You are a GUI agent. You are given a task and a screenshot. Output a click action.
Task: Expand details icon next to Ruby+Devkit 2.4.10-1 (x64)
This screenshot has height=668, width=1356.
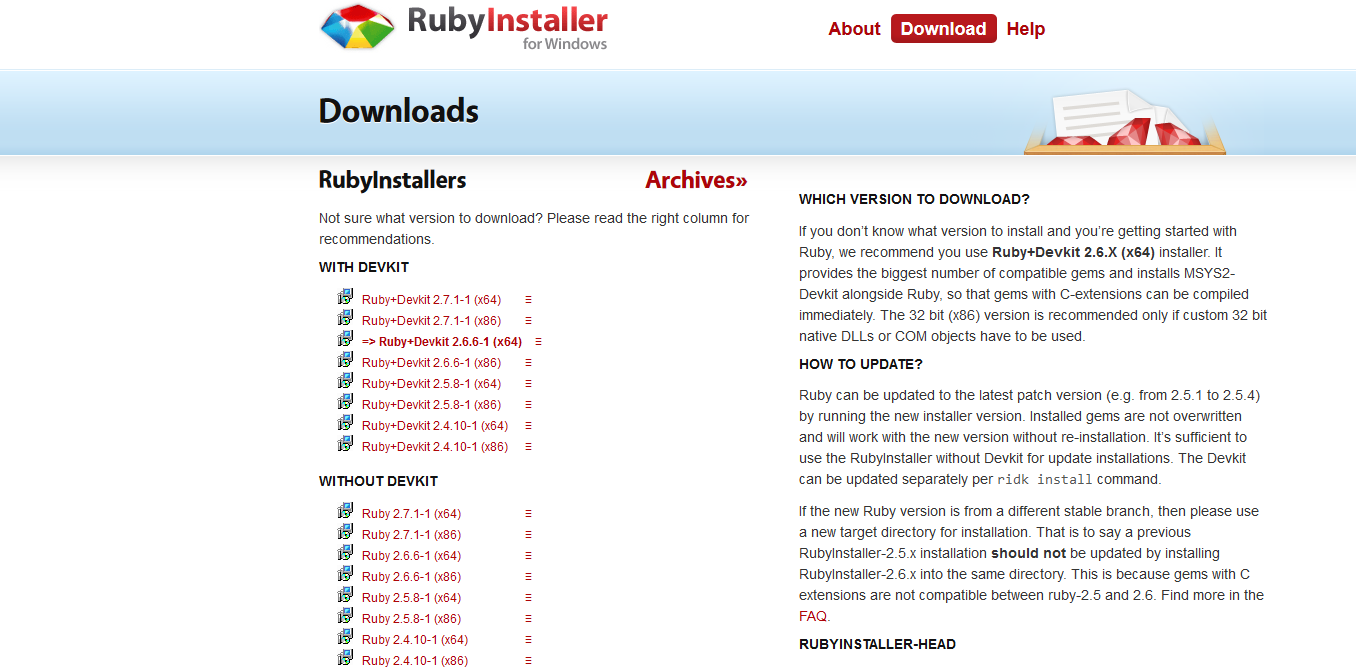(528, 426)
